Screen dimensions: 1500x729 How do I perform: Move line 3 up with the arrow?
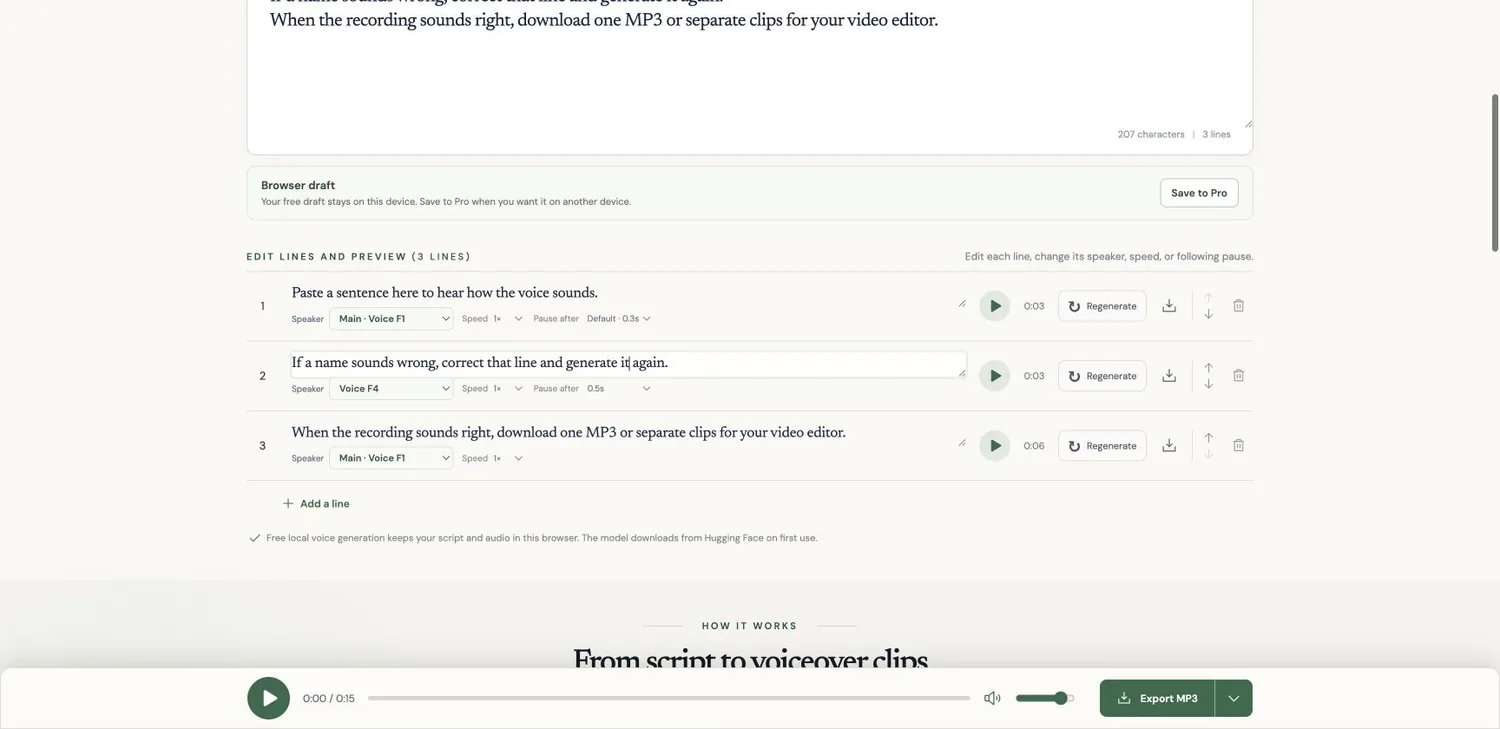(x=1209, y=438)
